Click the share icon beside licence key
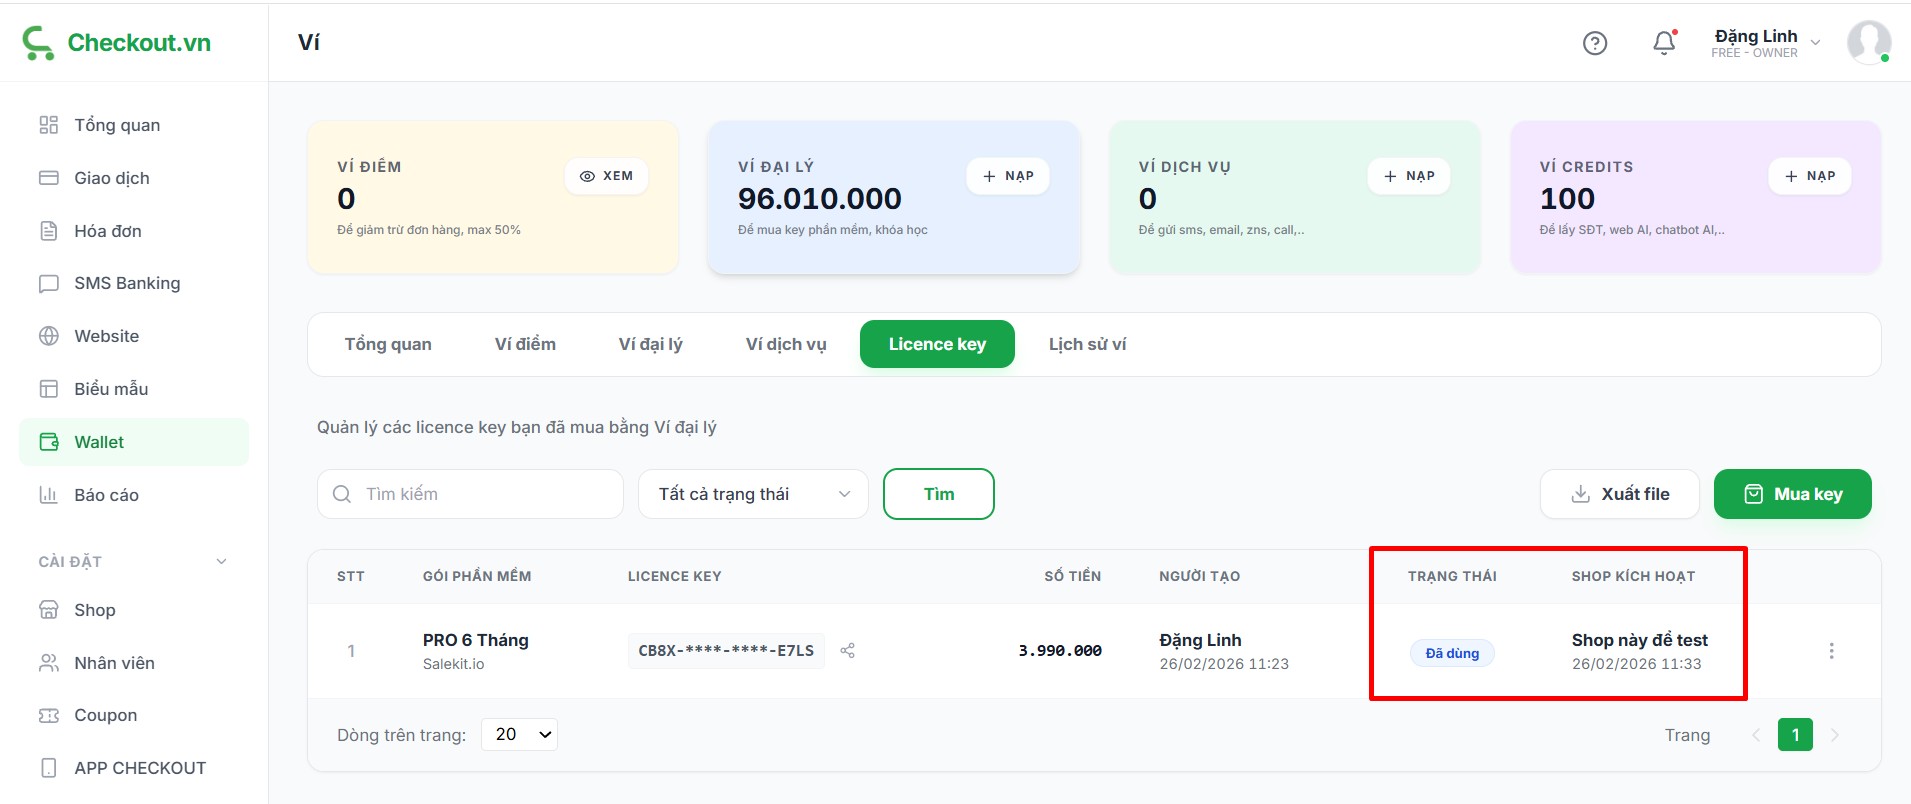Screen dimensions: 1911x804 click(847, 651)
